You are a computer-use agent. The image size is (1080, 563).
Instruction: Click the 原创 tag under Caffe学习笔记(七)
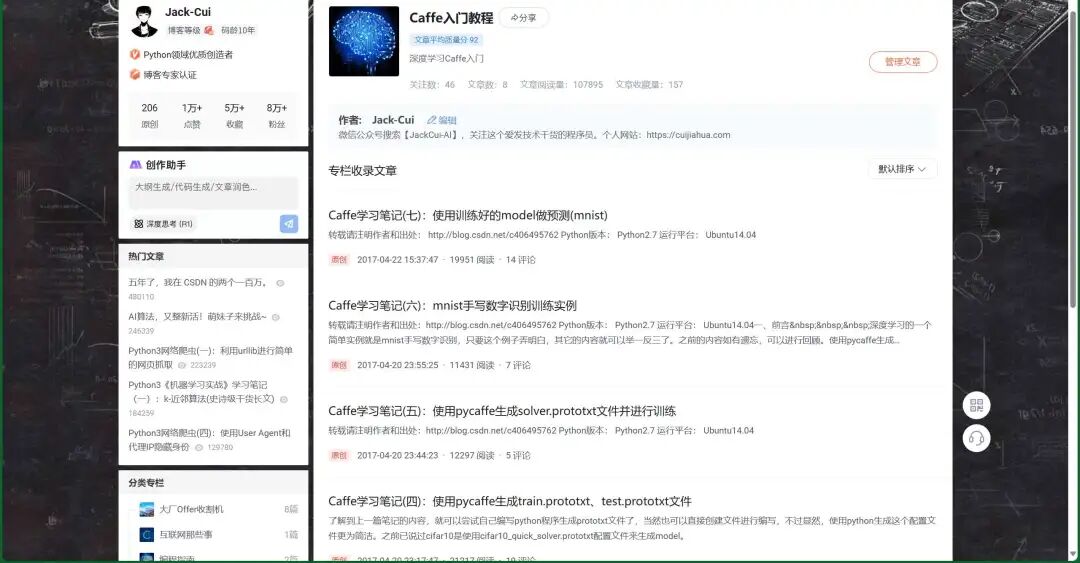(339, 260)
